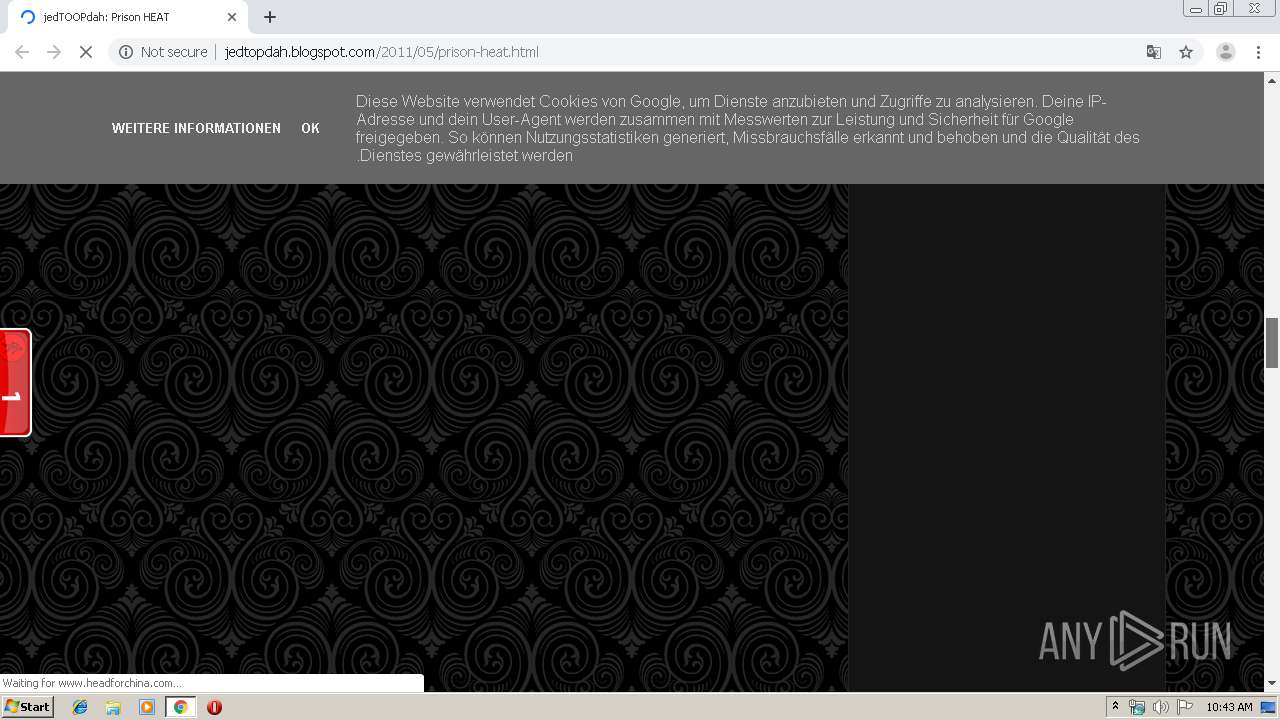The height and width of the screenshot is (720, 1280).
Task: Bookmark this page with star
Action: tap(1186, 52)
